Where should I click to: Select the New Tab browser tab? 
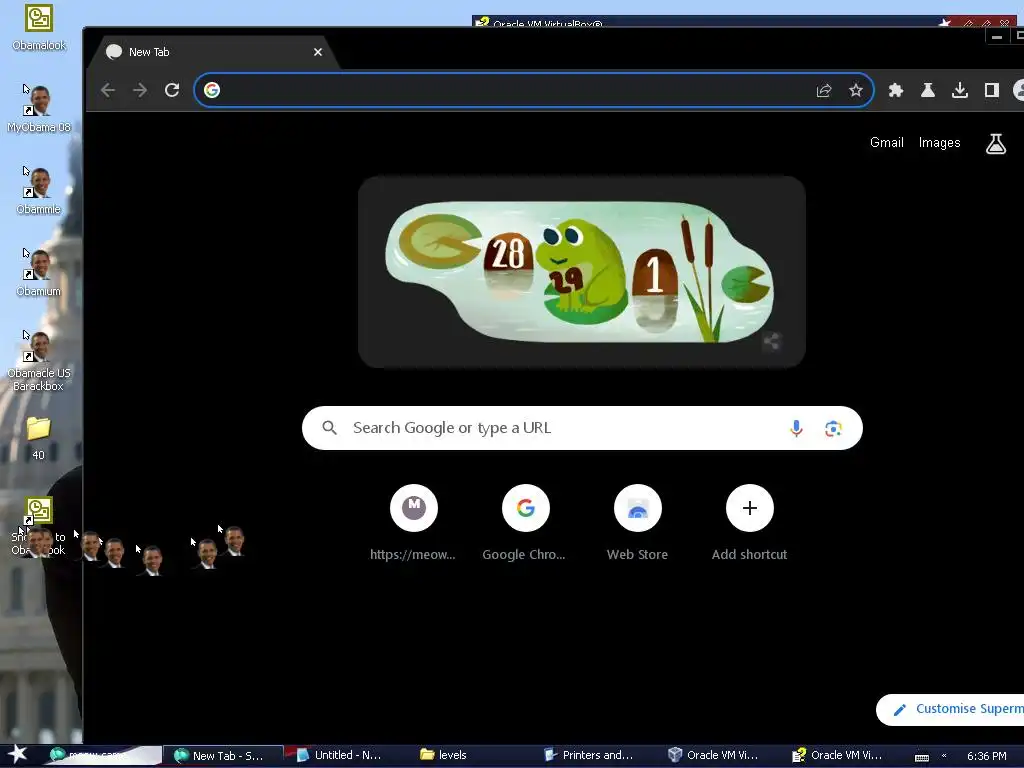[x=212, y=52]
